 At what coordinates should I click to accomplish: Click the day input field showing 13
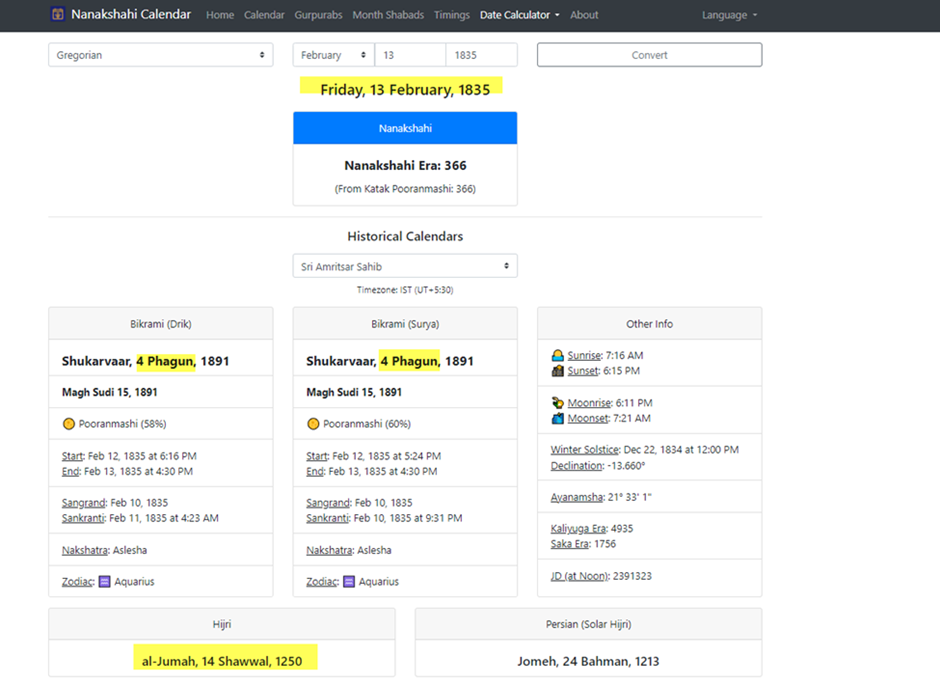coord(410,55)
